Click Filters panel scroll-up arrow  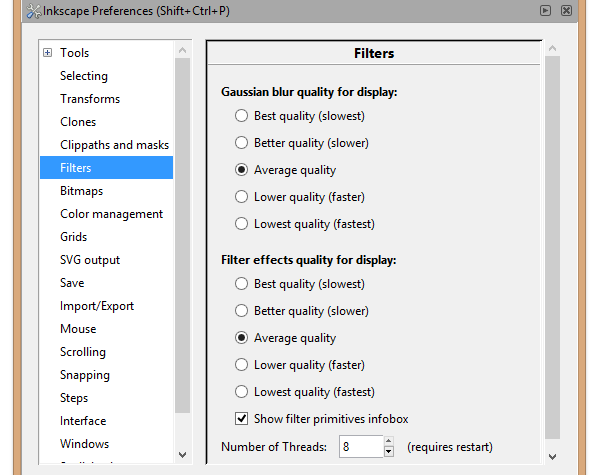(552, 48)
